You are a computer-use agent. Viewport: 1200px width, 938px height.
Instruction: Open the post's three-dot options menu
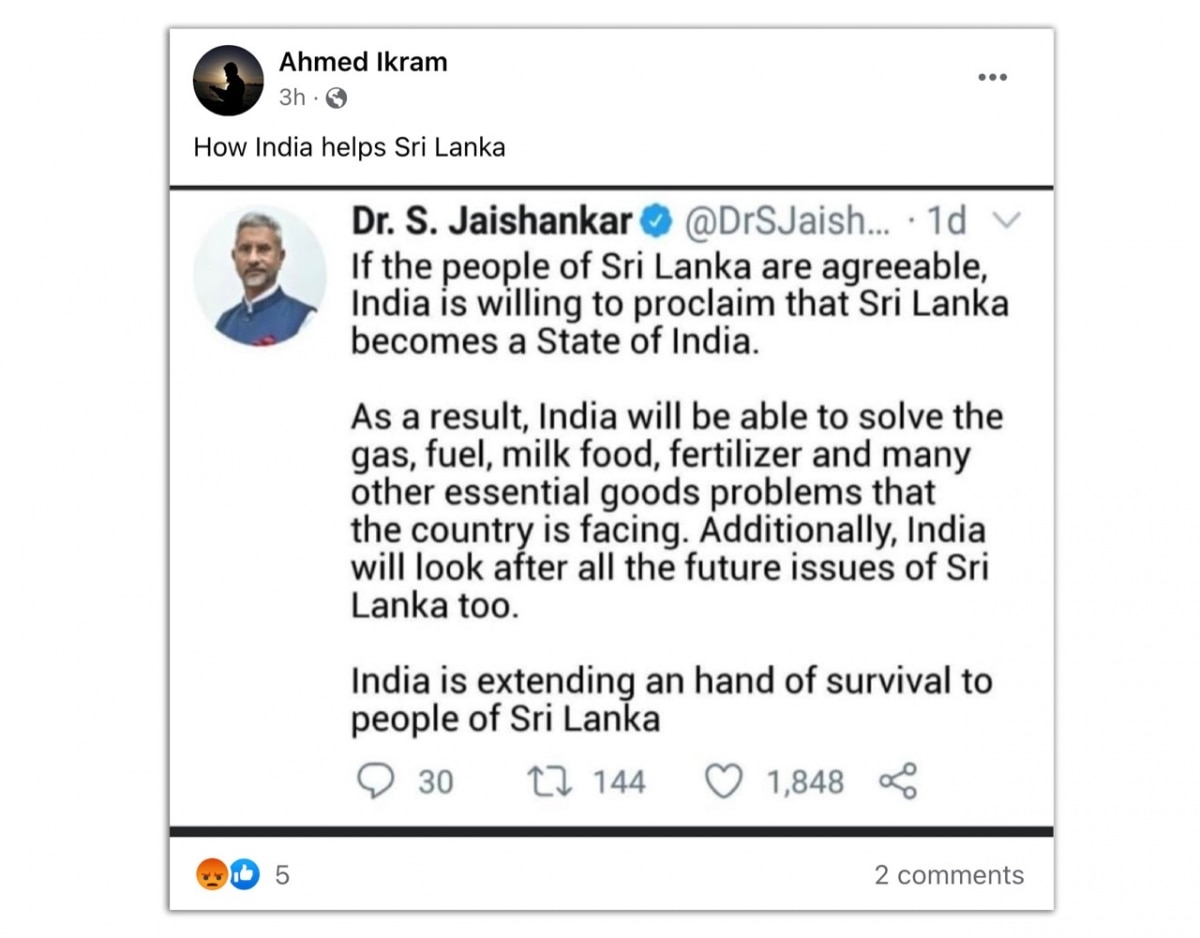tap(992, 78)
